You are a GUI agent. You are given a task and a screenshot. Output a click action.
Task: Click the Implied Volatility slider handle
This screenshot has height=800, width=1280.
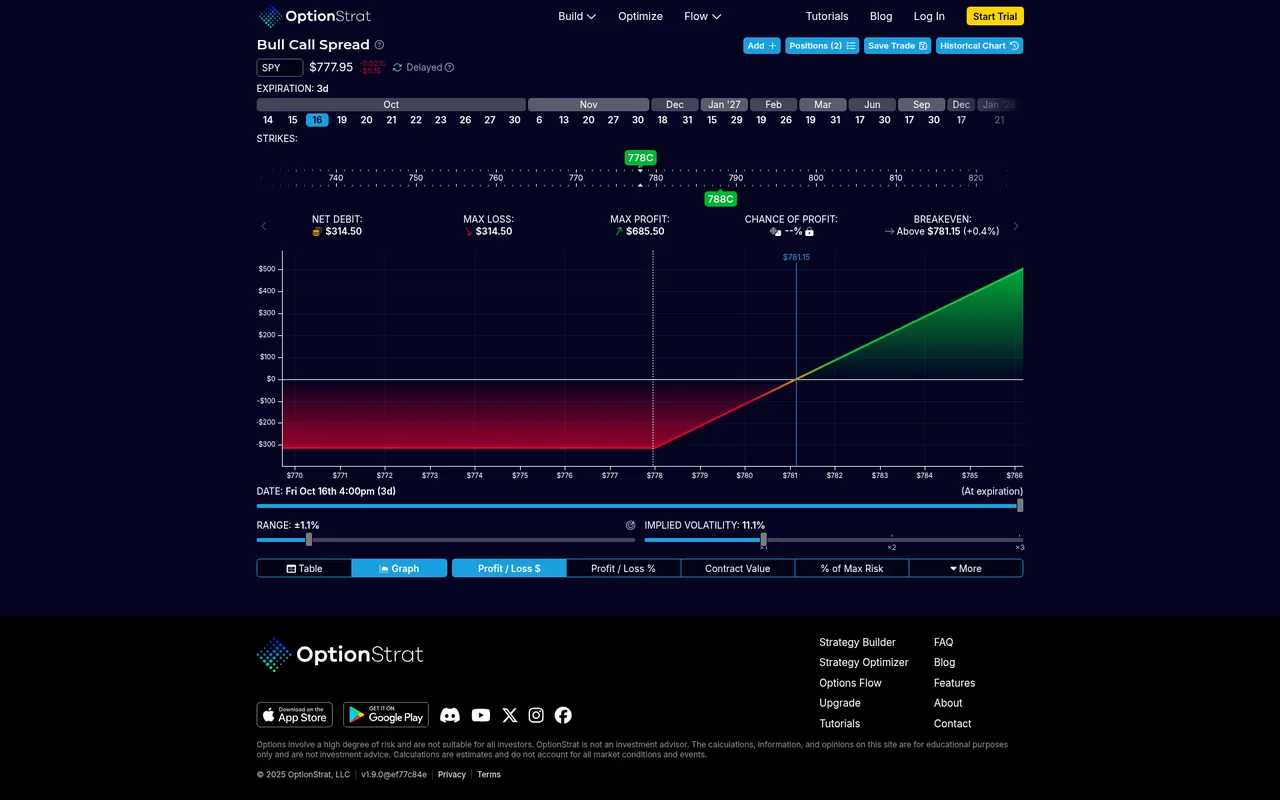click(763, 540)
